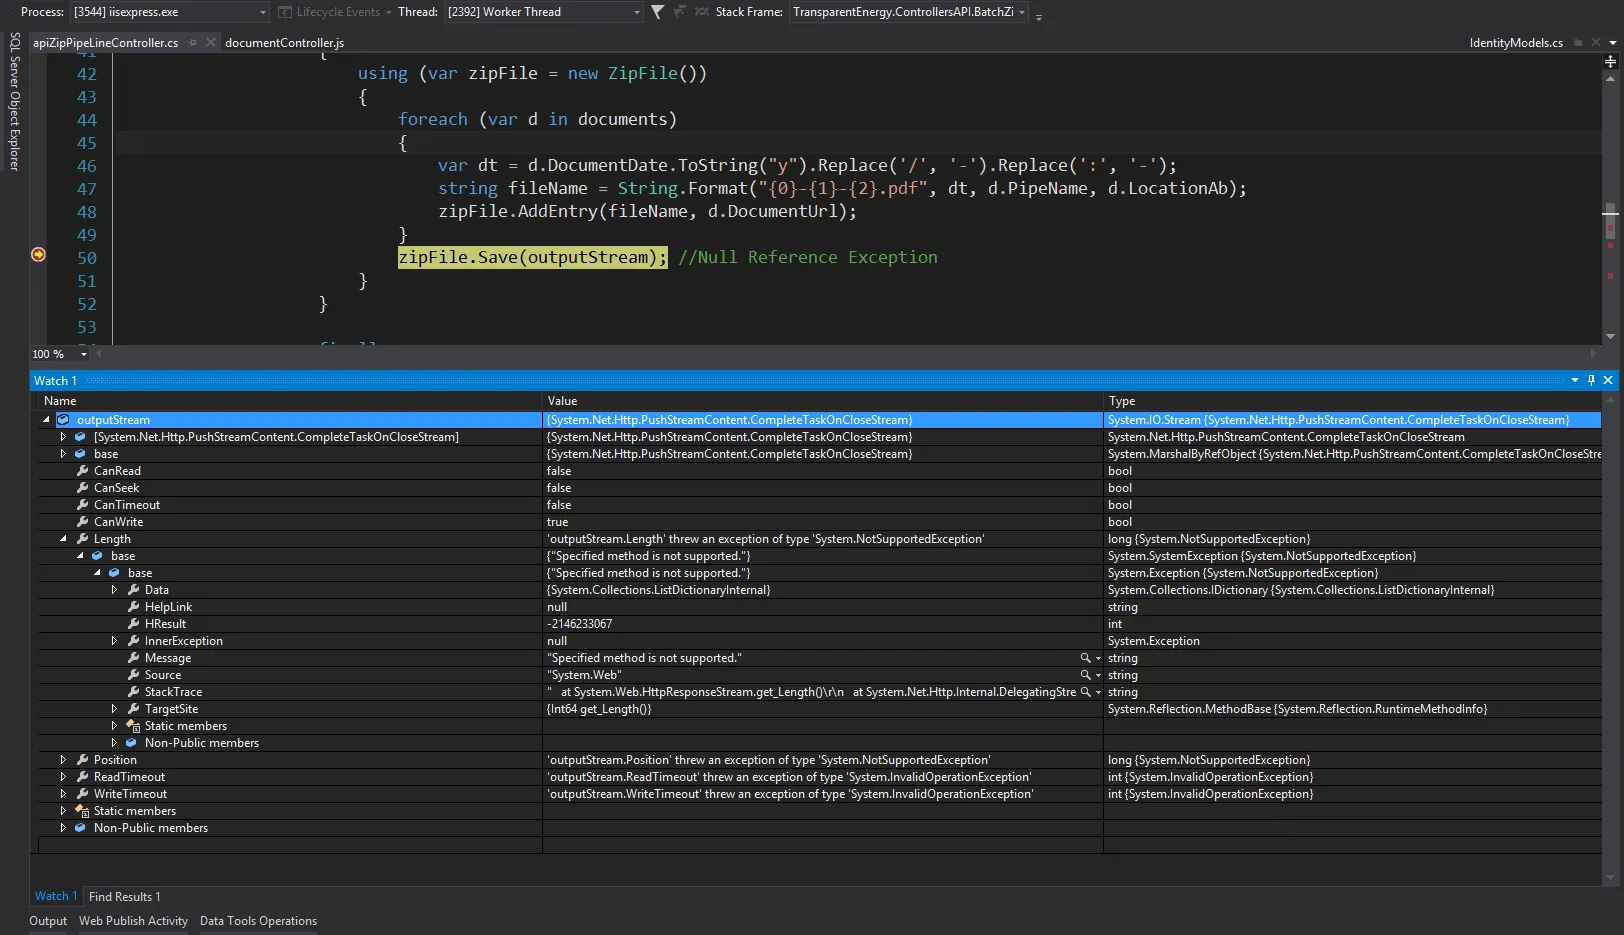Click magnifier visualizer for Source value

(1085, 675)
